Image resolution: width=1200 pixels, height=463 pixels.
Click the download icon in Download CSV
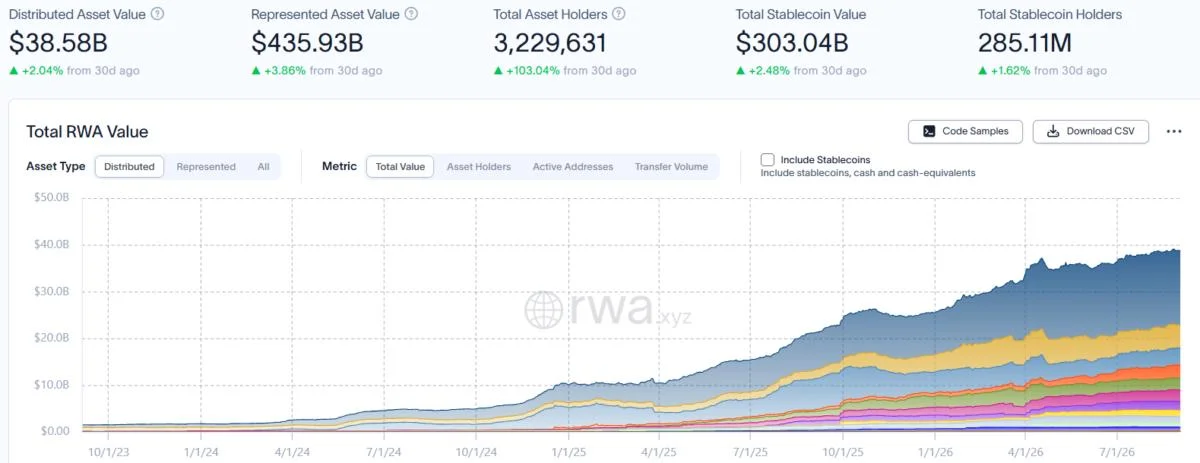click(x=1053, y=131)
